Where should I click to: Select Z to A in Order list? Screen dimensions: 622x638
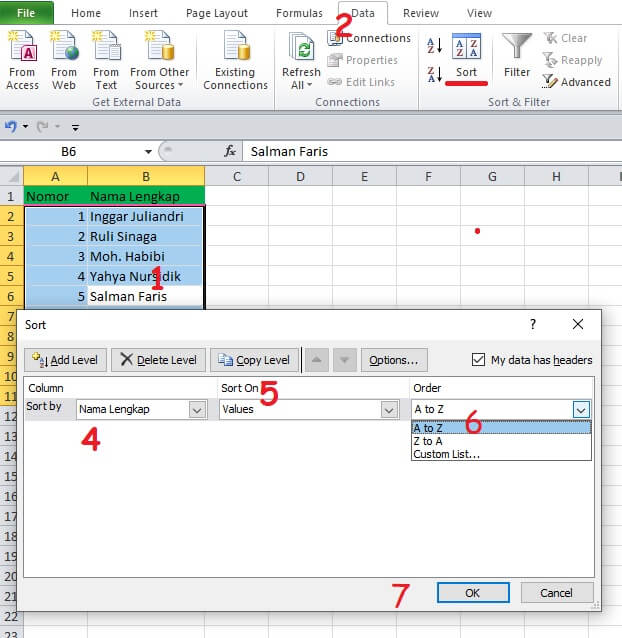pos(501,441)
